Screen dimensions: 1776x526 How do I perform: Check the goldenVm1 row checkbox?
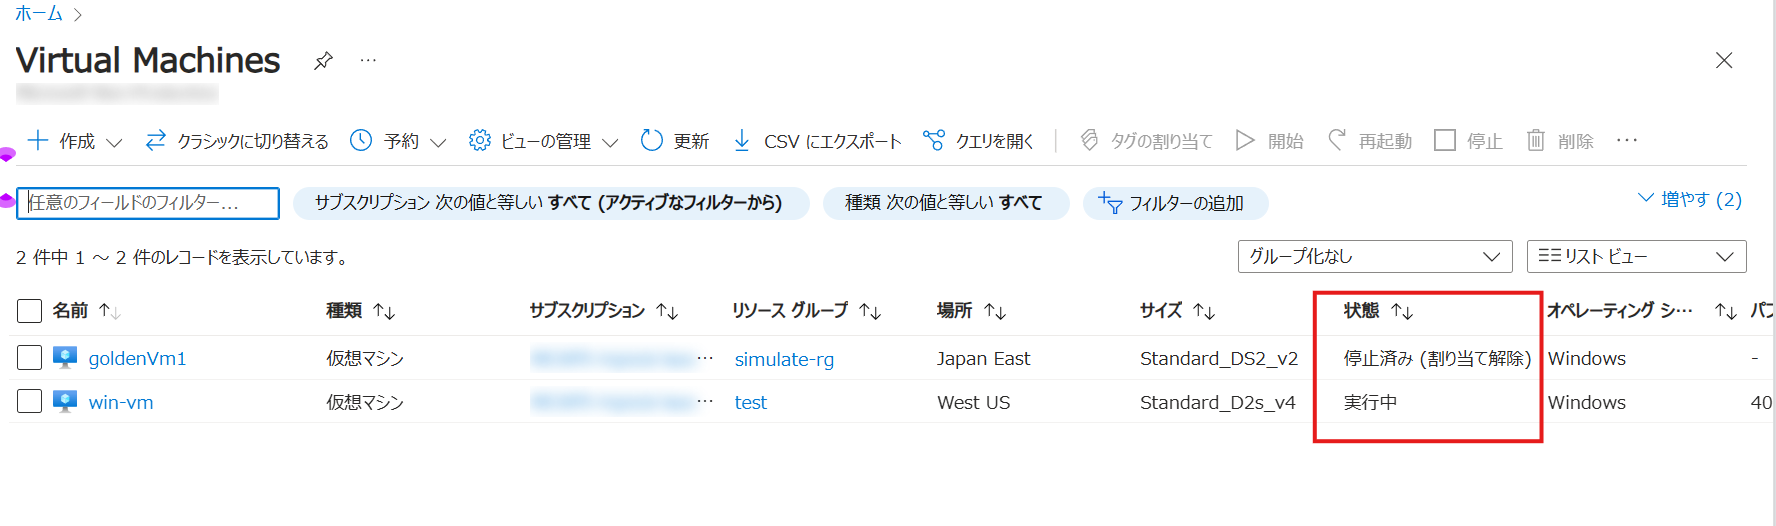point(30,358)
